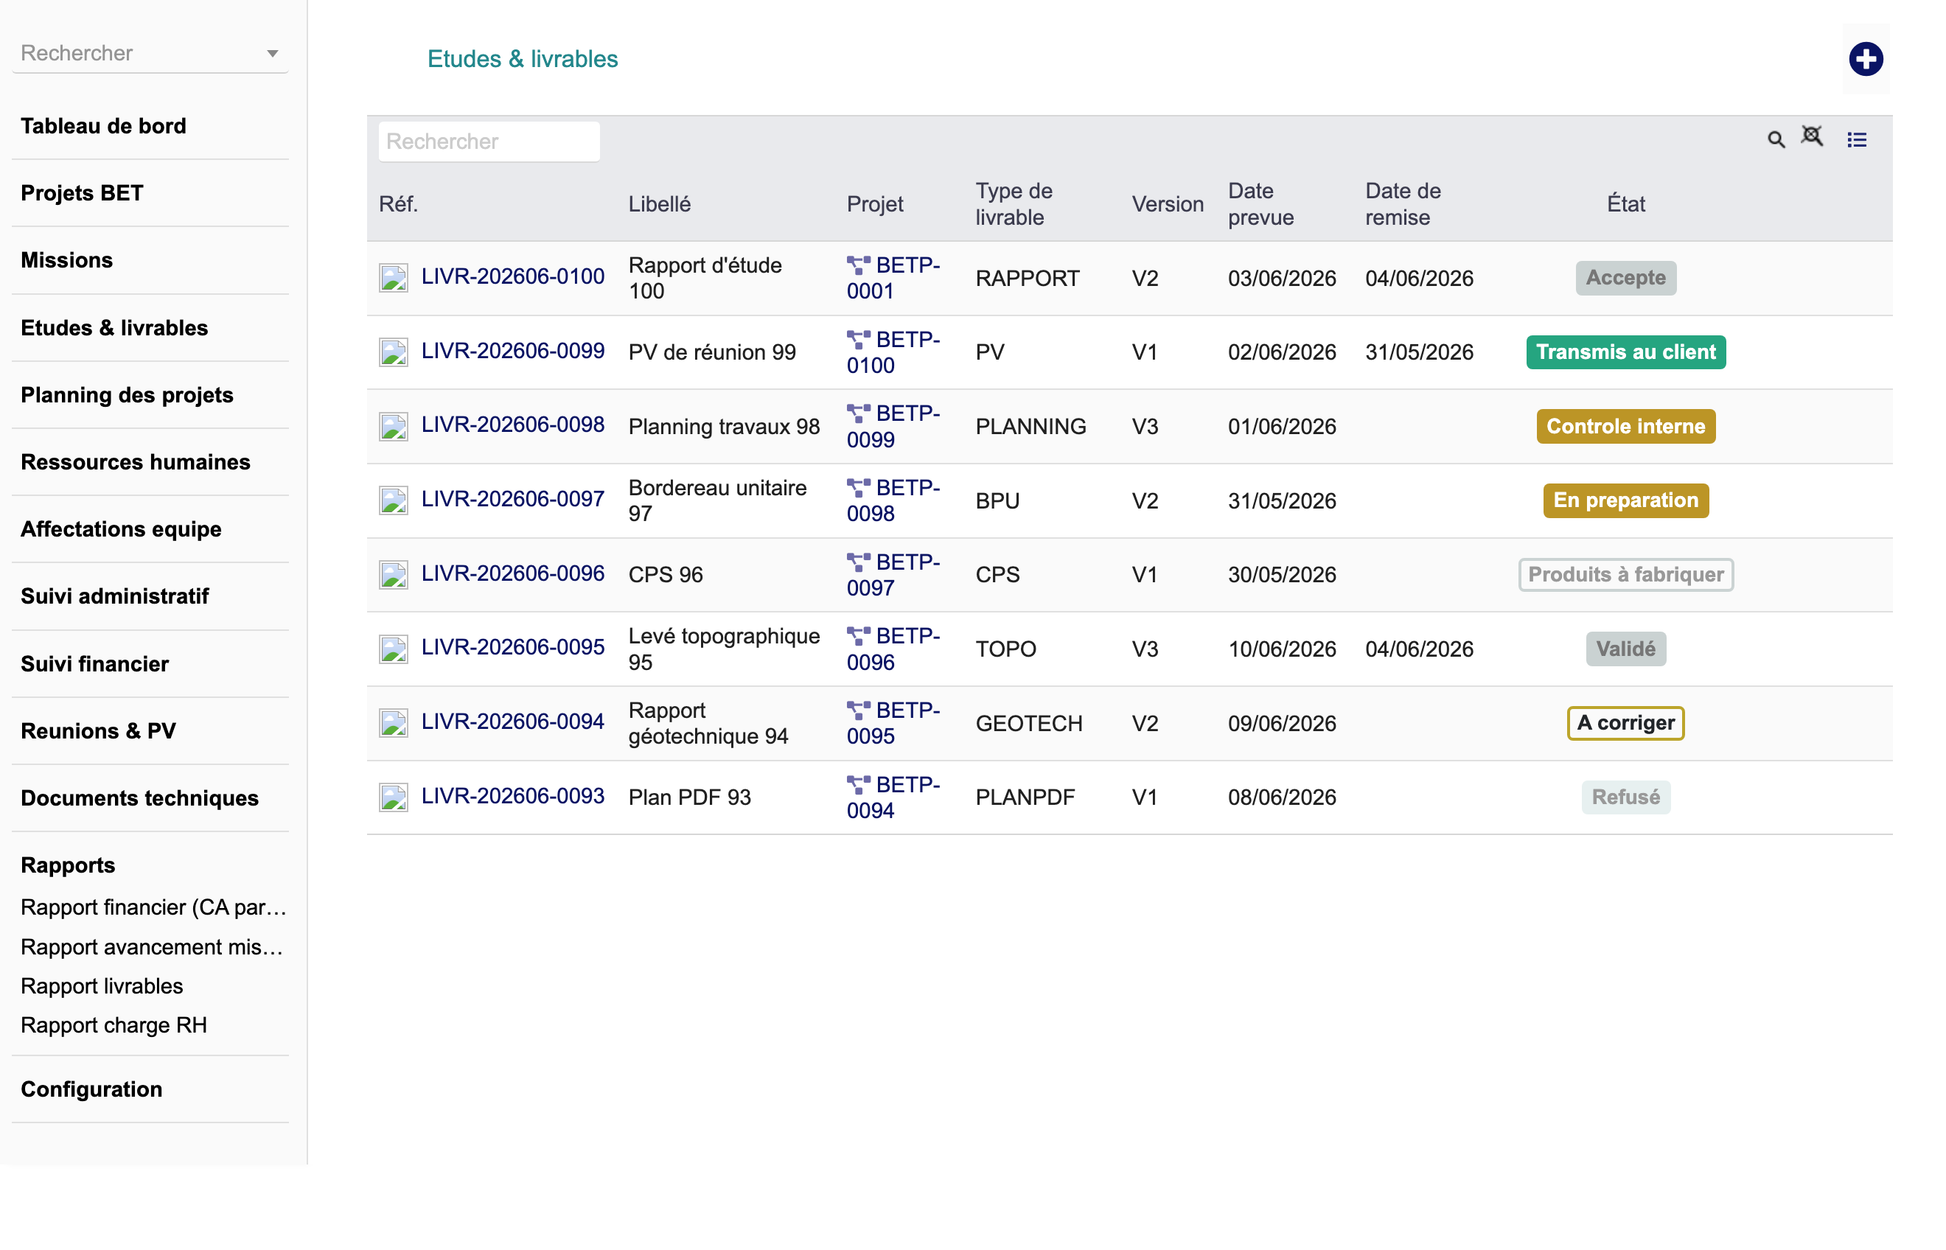The height and width of the screenshot is (1250, 1946).
Task: Click the Rapports menu heading
Action: [x=68, y=865]
